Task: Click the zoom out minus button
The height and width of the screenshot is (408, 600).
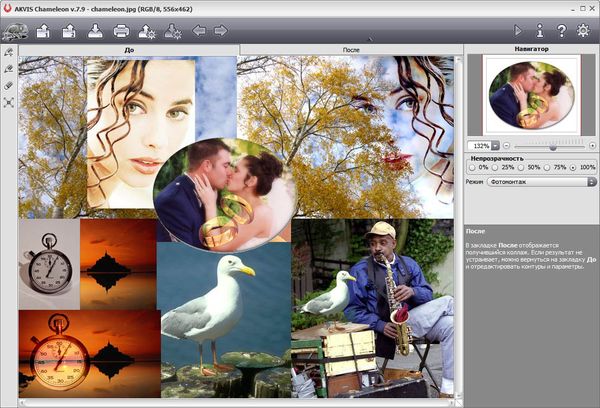Action: 508,146
